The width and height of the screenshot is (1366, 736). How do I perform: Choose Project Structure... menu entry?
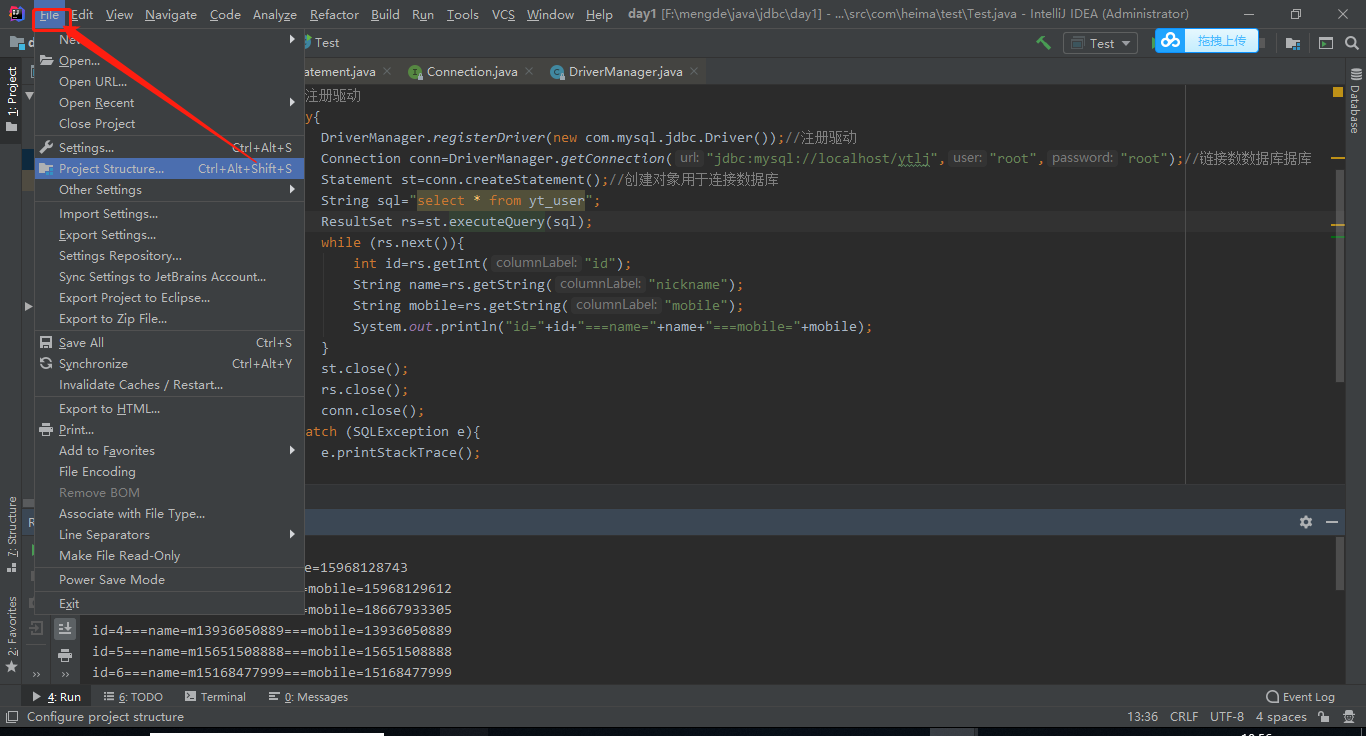click(169, 168)
